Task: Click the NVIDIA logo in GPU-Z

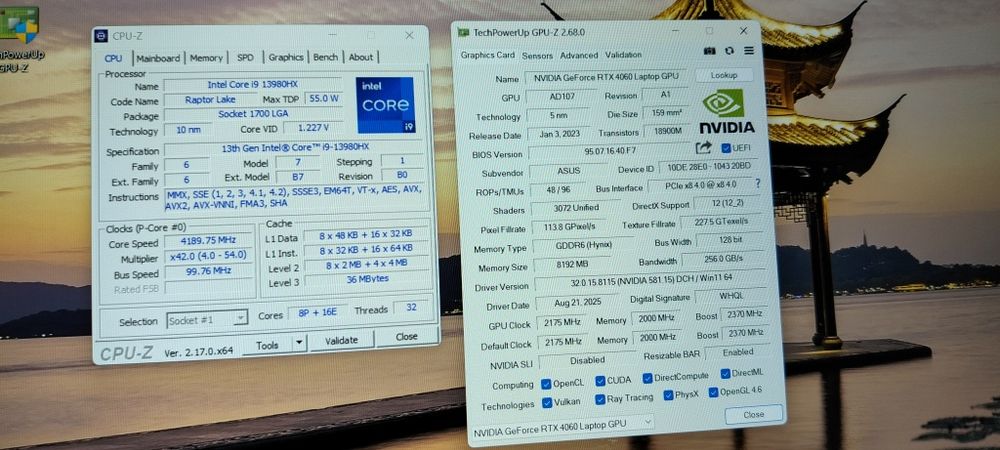Action: (726, 112)
